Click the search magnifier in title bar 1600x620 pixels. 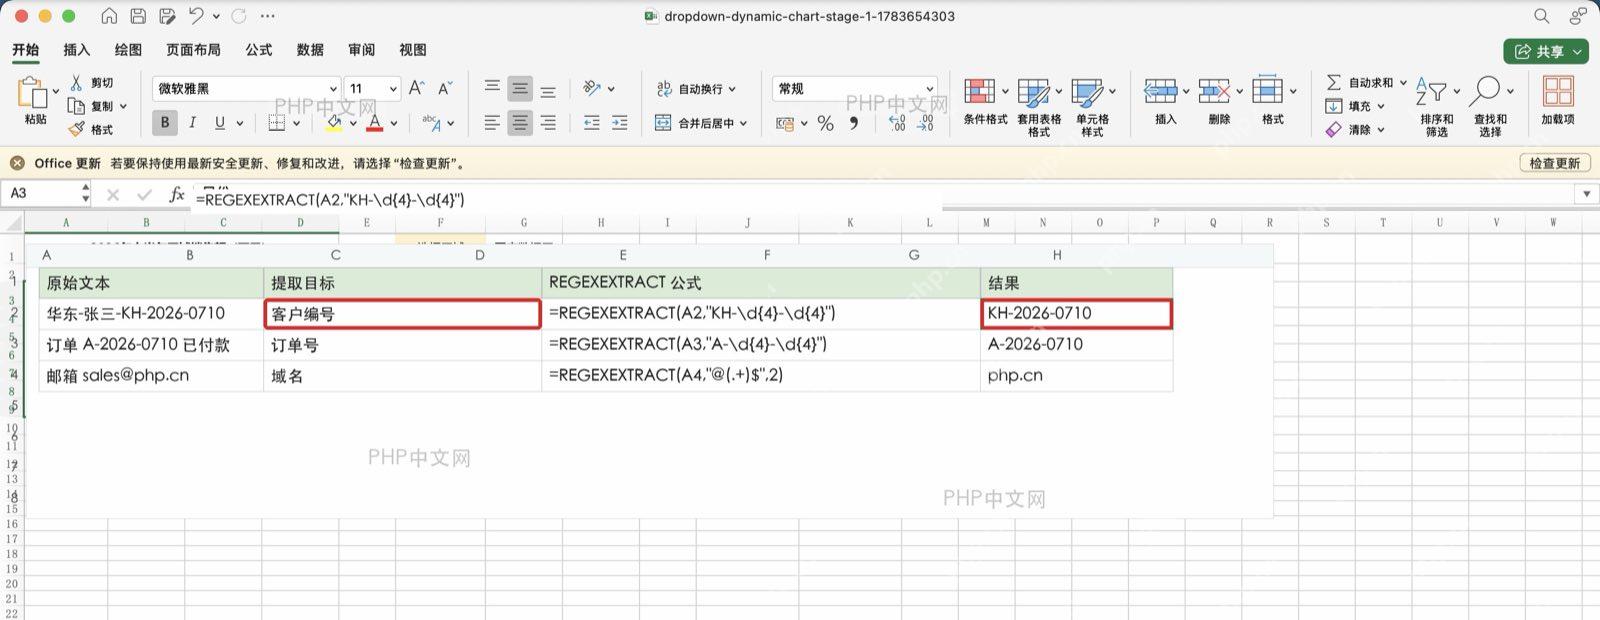pos(1541,16)
